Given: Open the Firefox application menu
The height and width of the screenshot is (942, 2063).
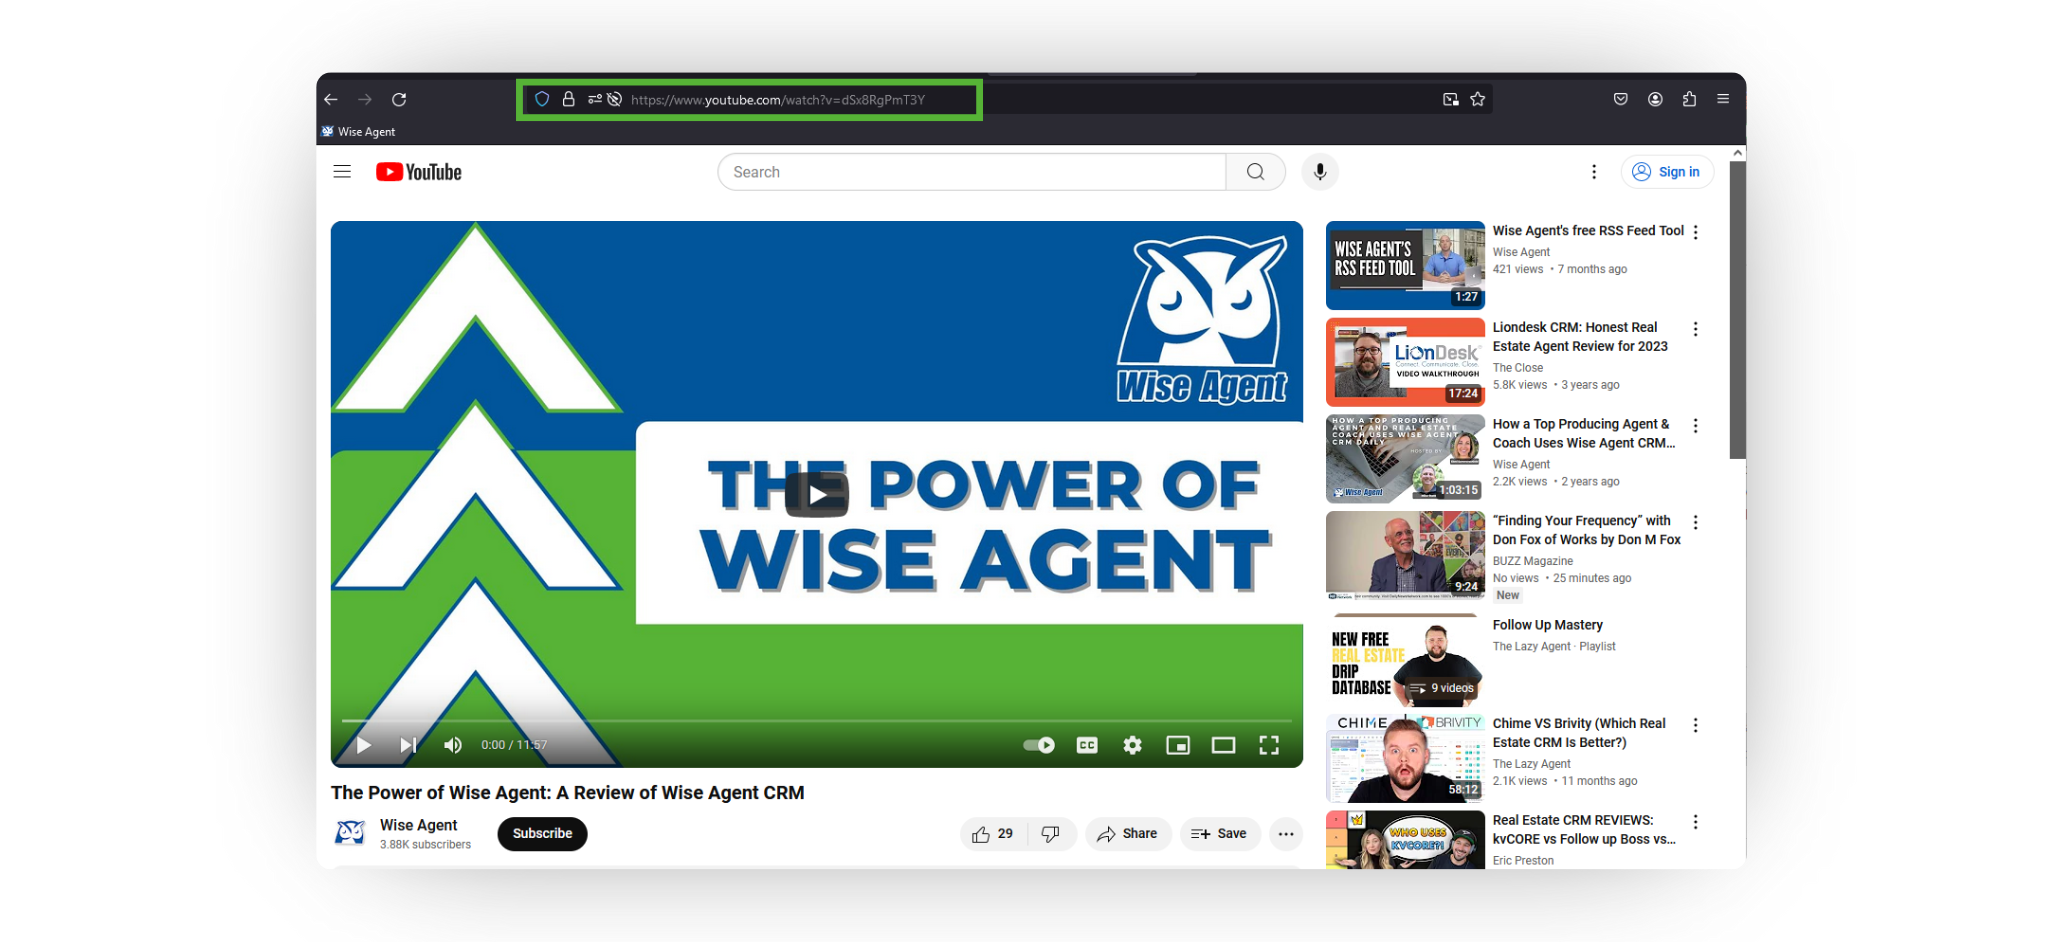Looking at the screenshot, I should point(1723,99).
